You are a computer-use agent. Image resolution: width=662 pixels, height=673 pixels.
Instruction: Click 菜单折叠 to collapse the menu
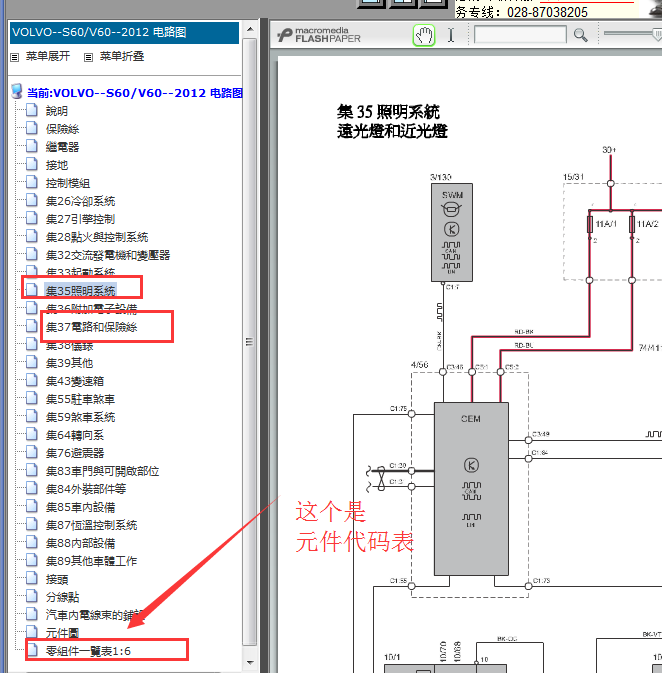point(122,56)
